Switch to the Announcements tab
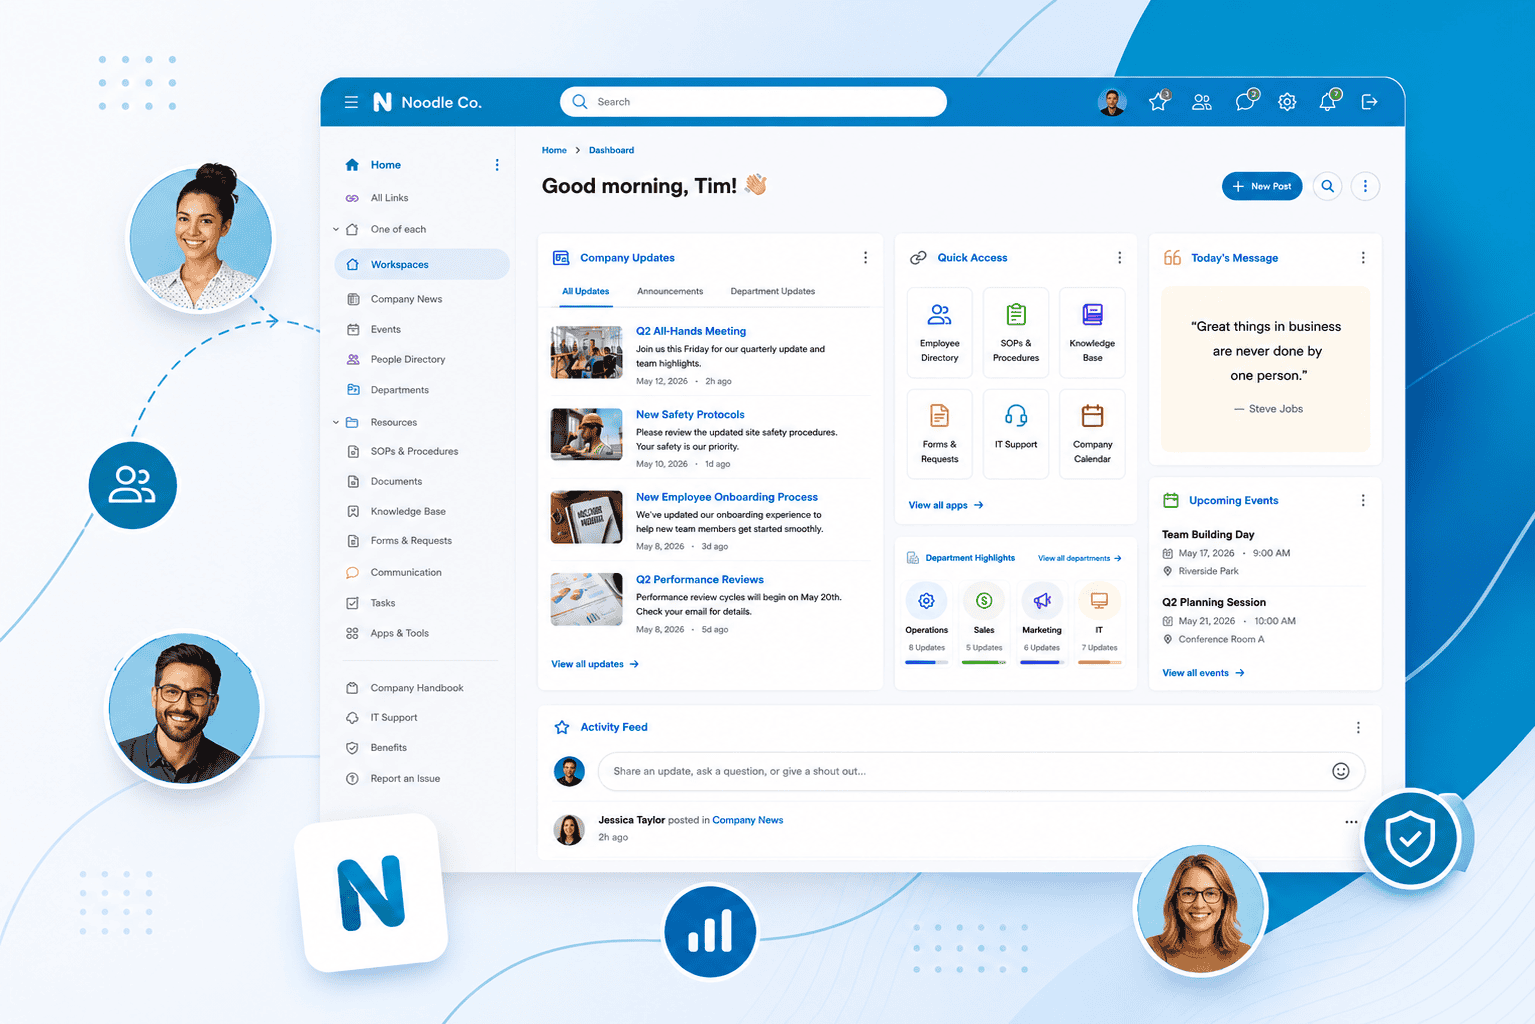Viewport: 1535px width, 1024px height. (x=670, y=292)
